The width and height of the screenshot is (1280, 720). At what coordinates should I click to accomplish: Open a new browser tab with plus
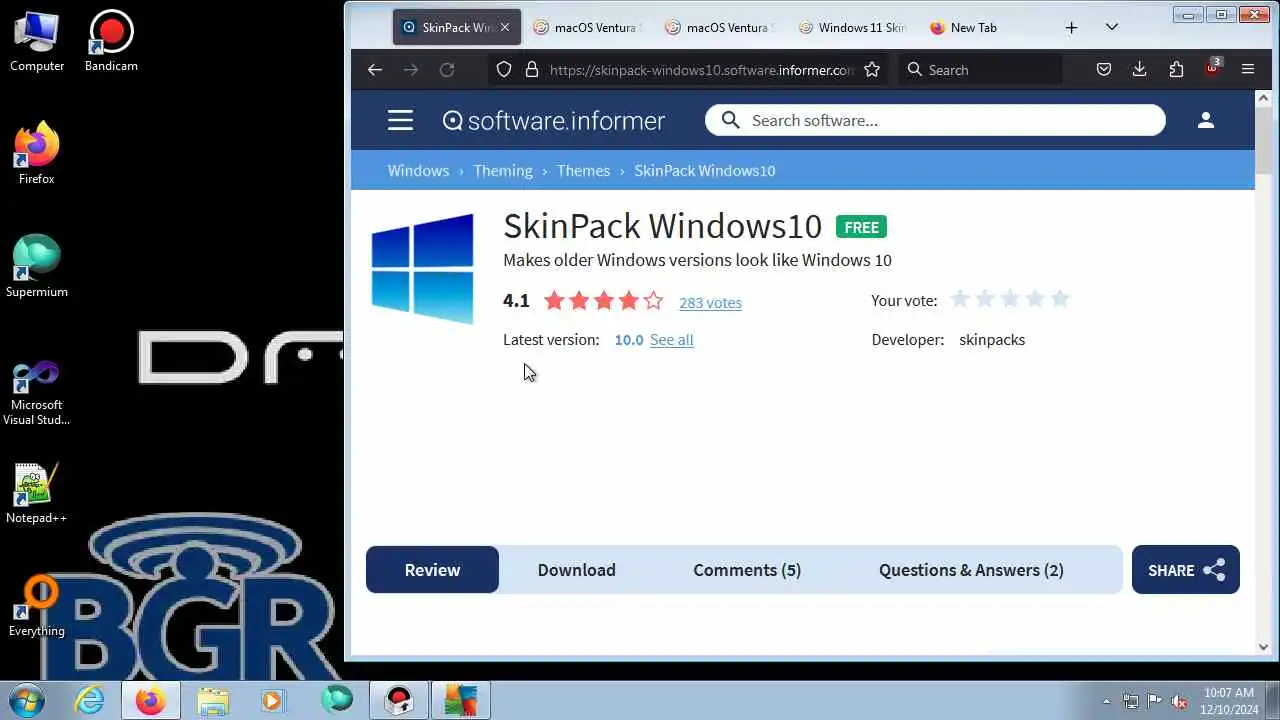point(1071,27)
